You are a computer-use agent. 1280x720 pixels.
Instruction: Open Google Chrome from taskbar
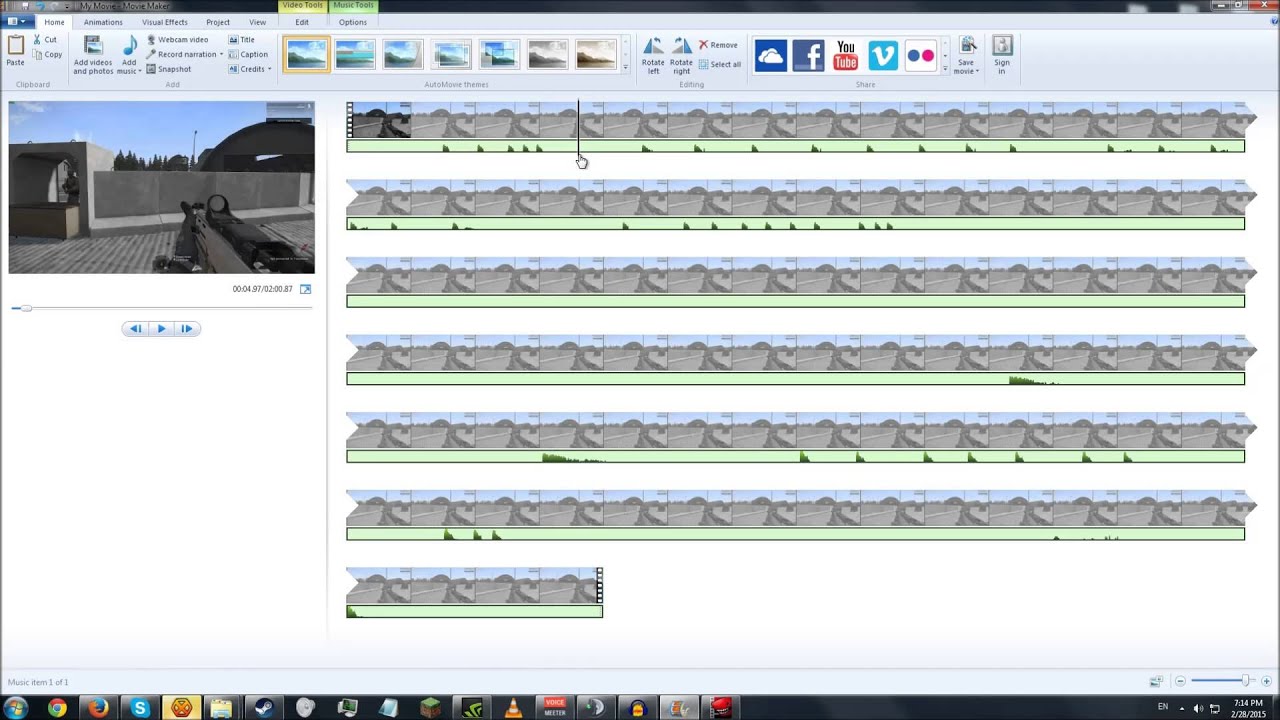[57, 708]
